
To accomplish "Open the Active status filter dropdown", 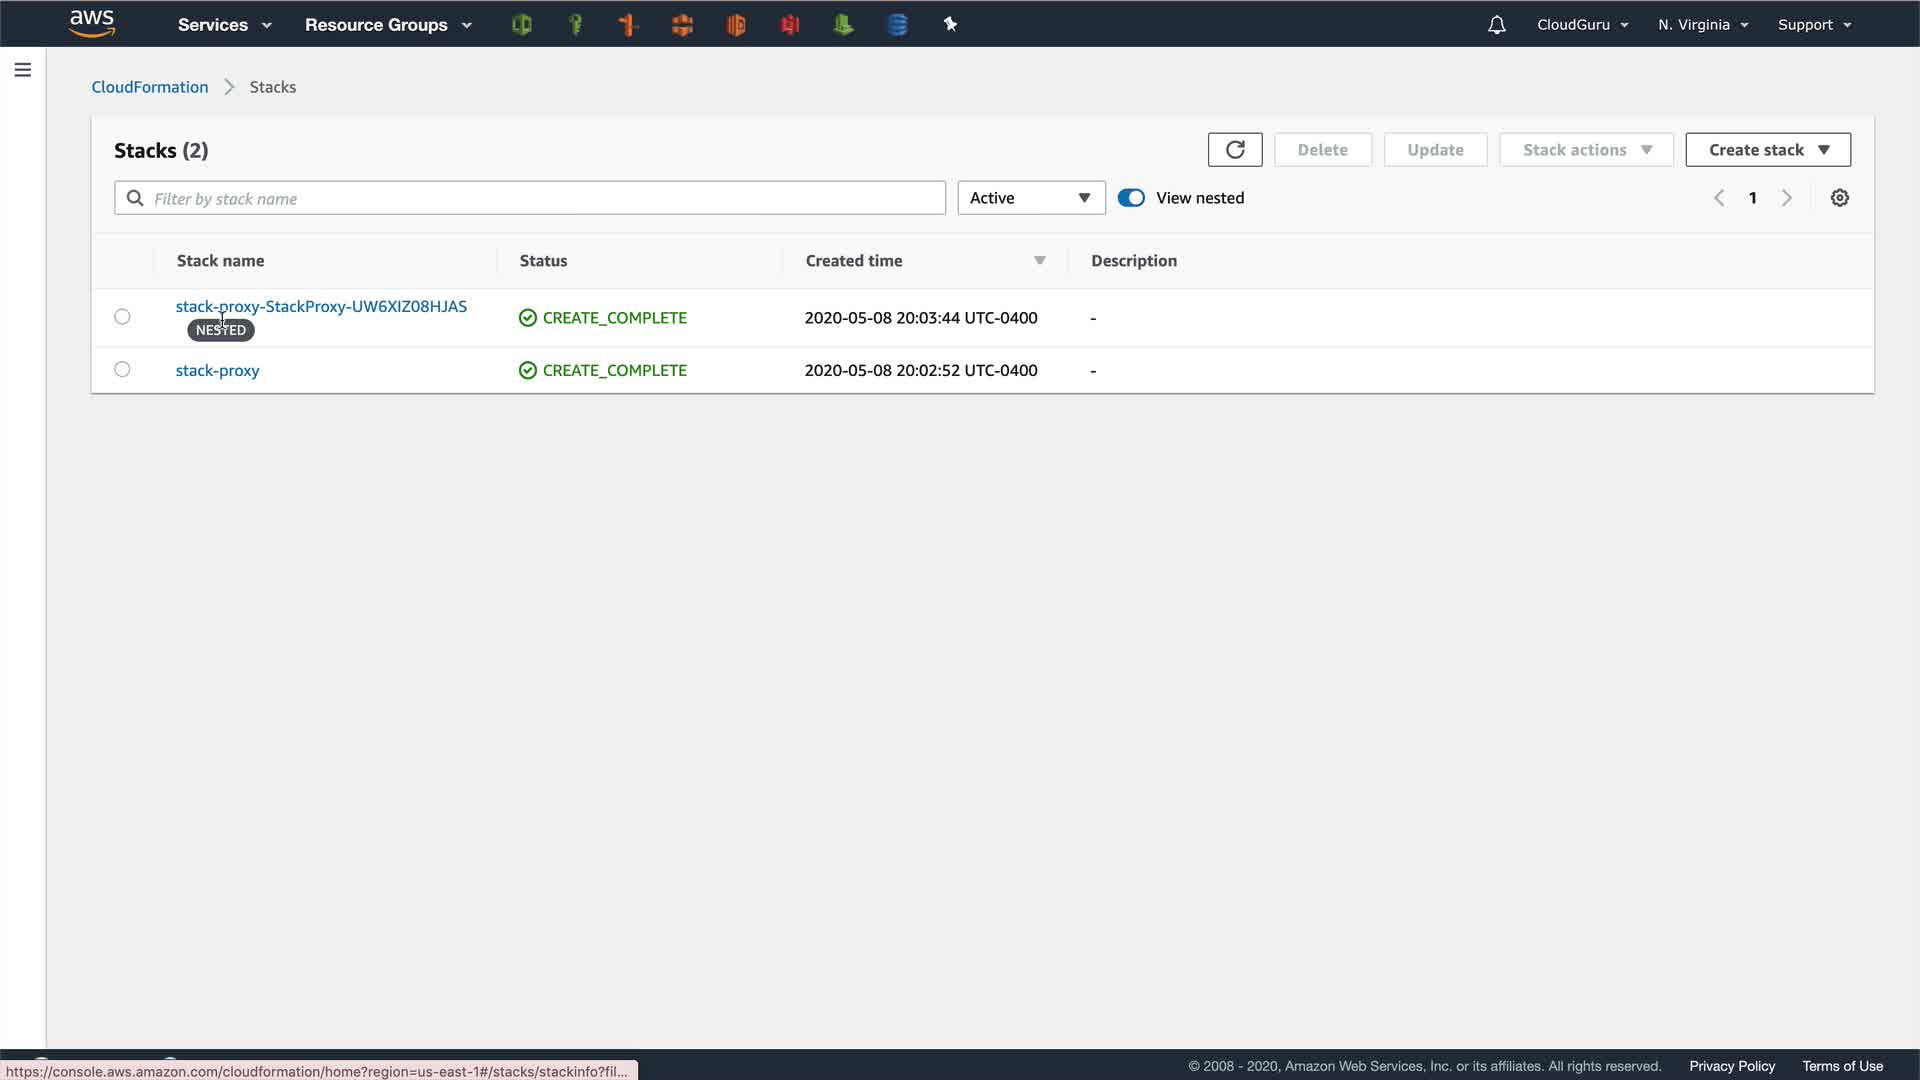I will pyautogui.click(x=1031, y=198).
